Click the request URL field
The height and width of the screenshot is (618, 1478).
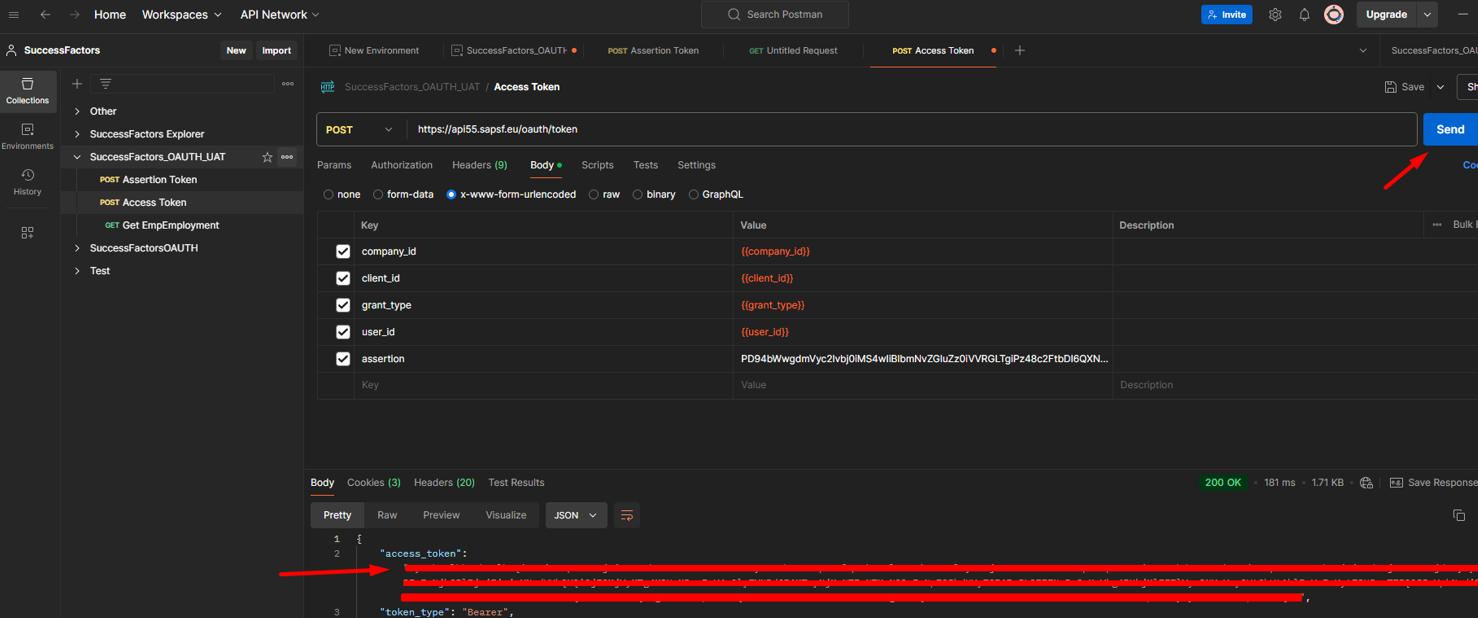click(911, 130)
